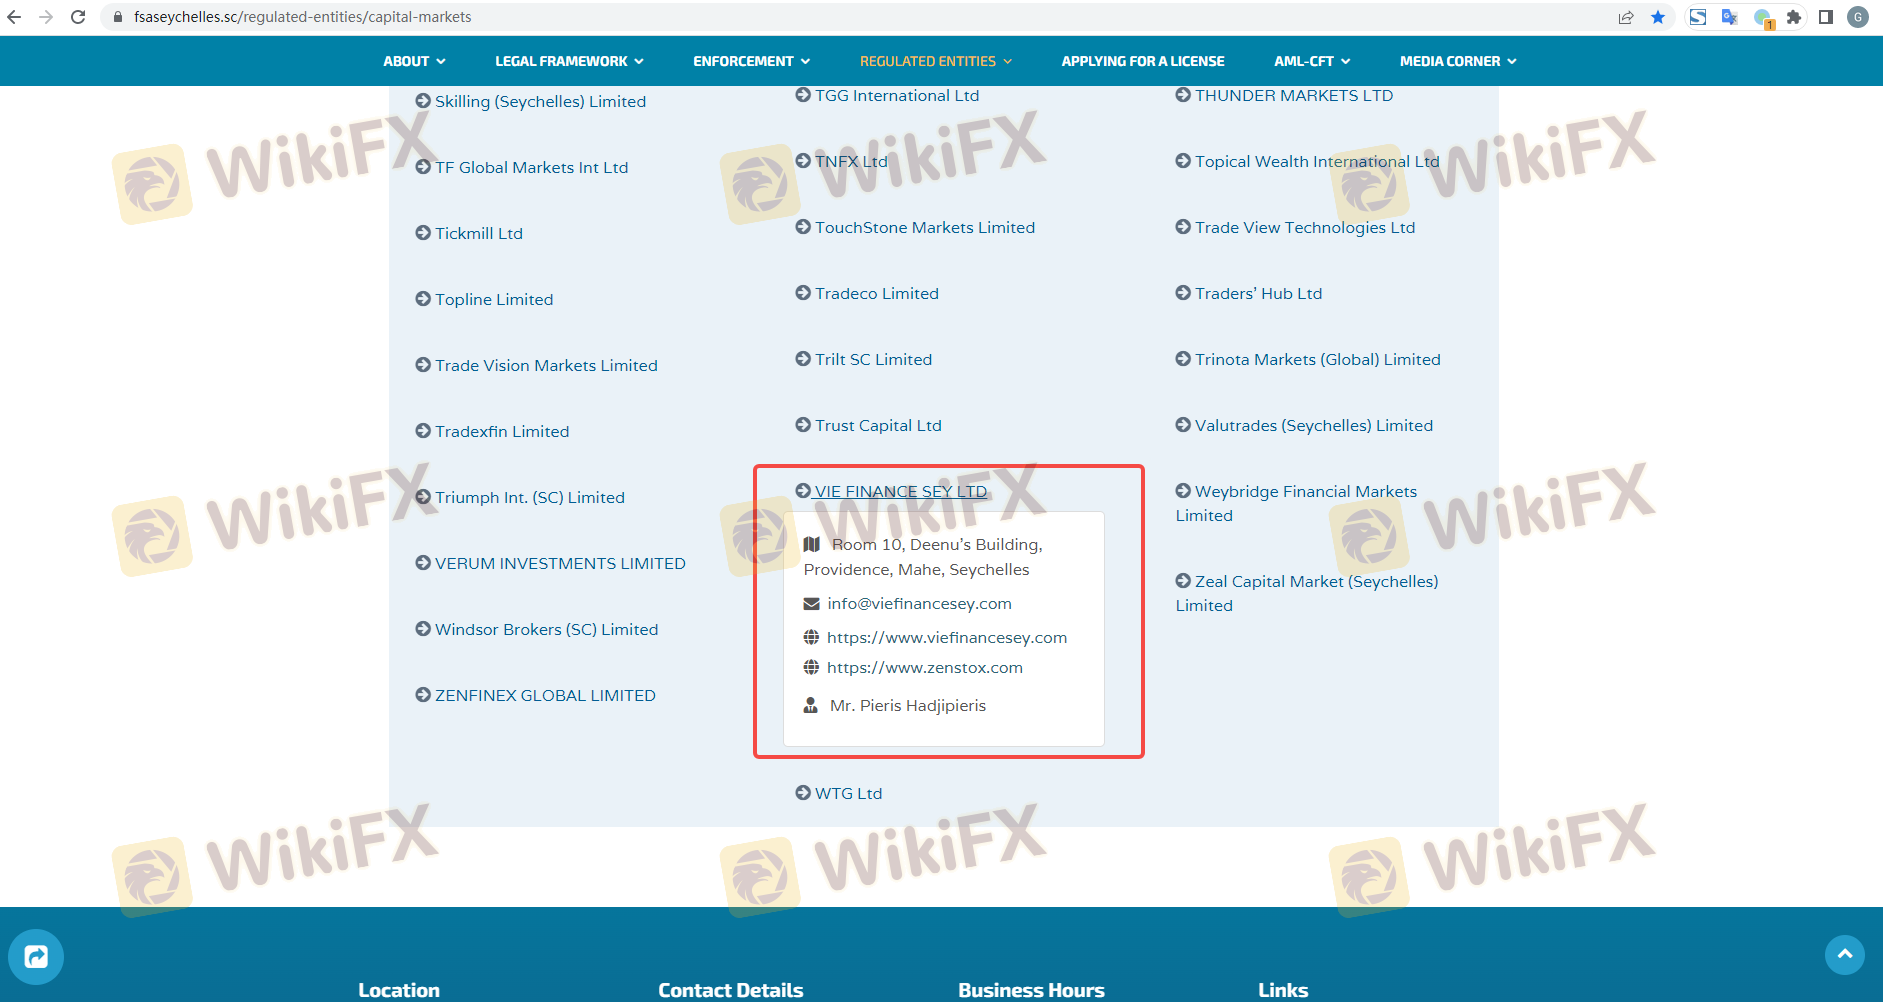Click the scroll-to-top arrow button
The height and width of the screenshot is (1002, 1883).
pyautogui.click(x=1845, y=954)
